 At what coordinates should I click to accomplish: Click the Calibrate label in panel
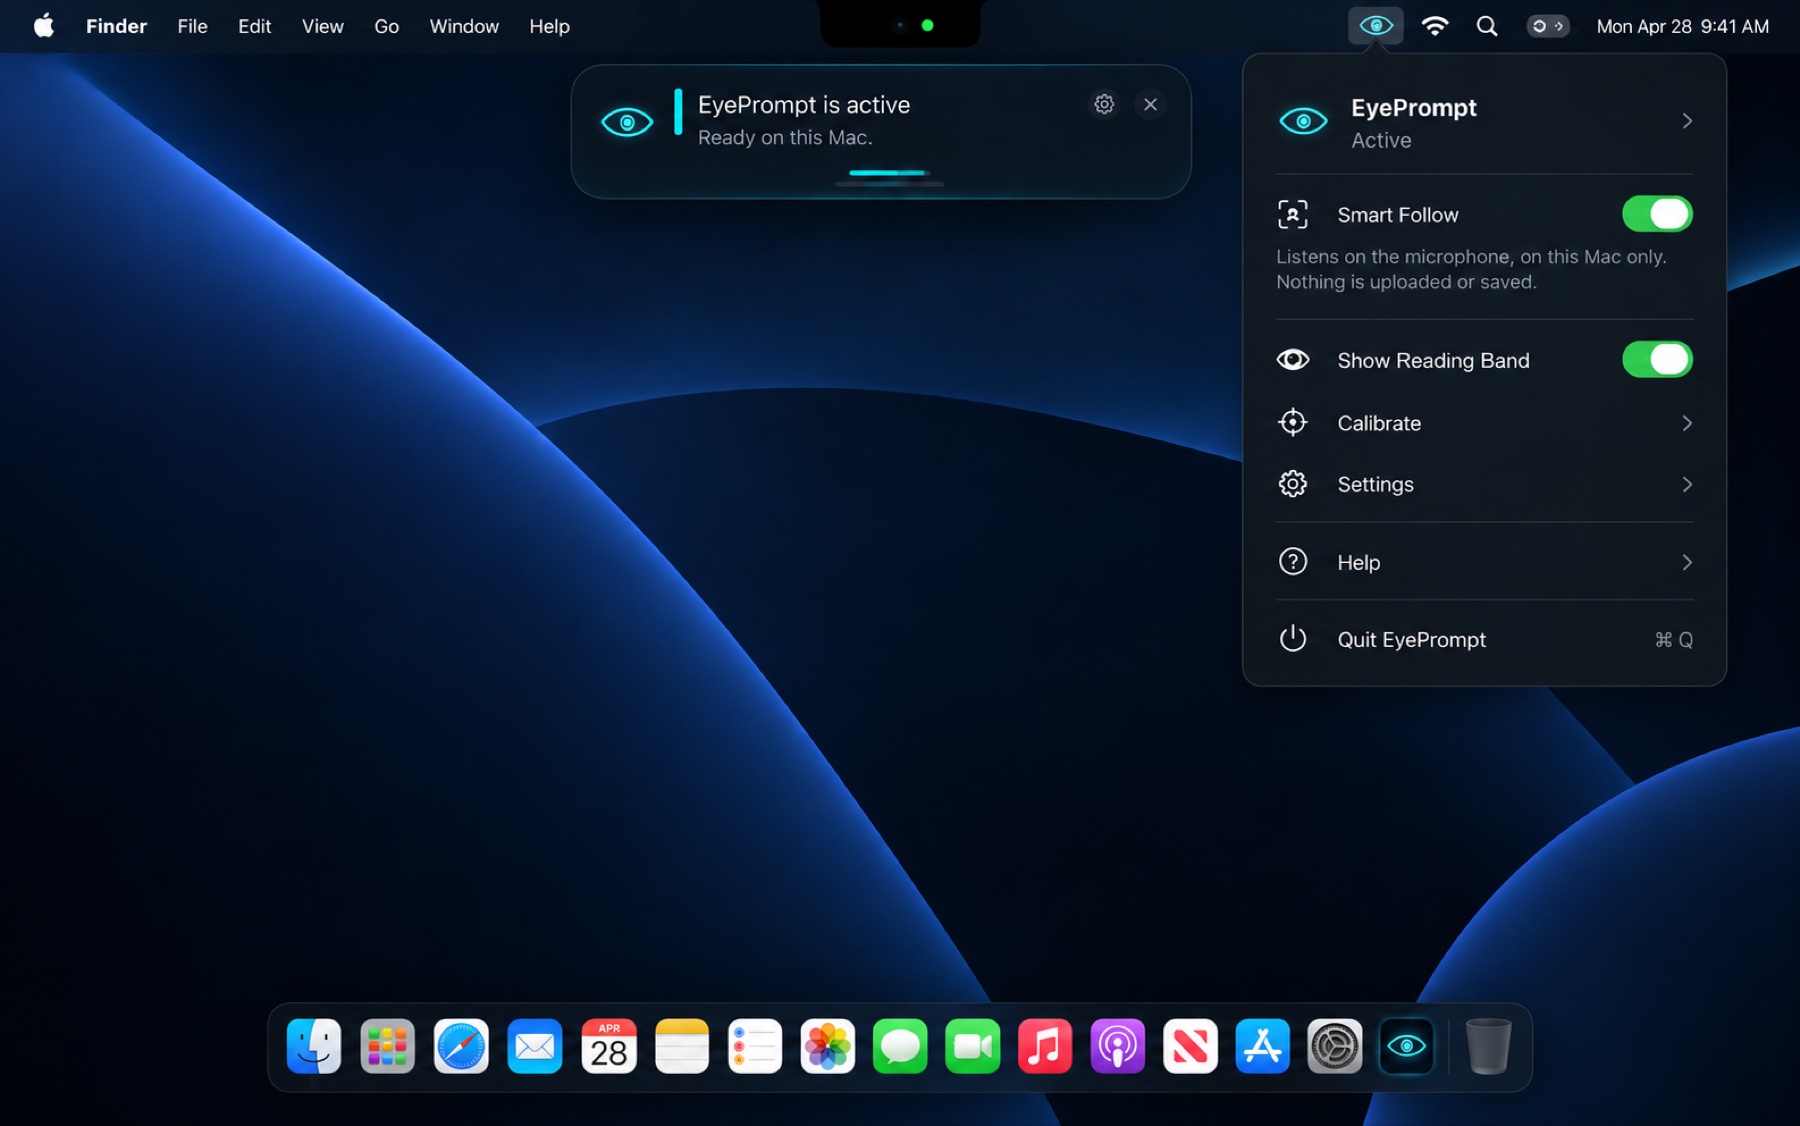[x=1379, y=423]
